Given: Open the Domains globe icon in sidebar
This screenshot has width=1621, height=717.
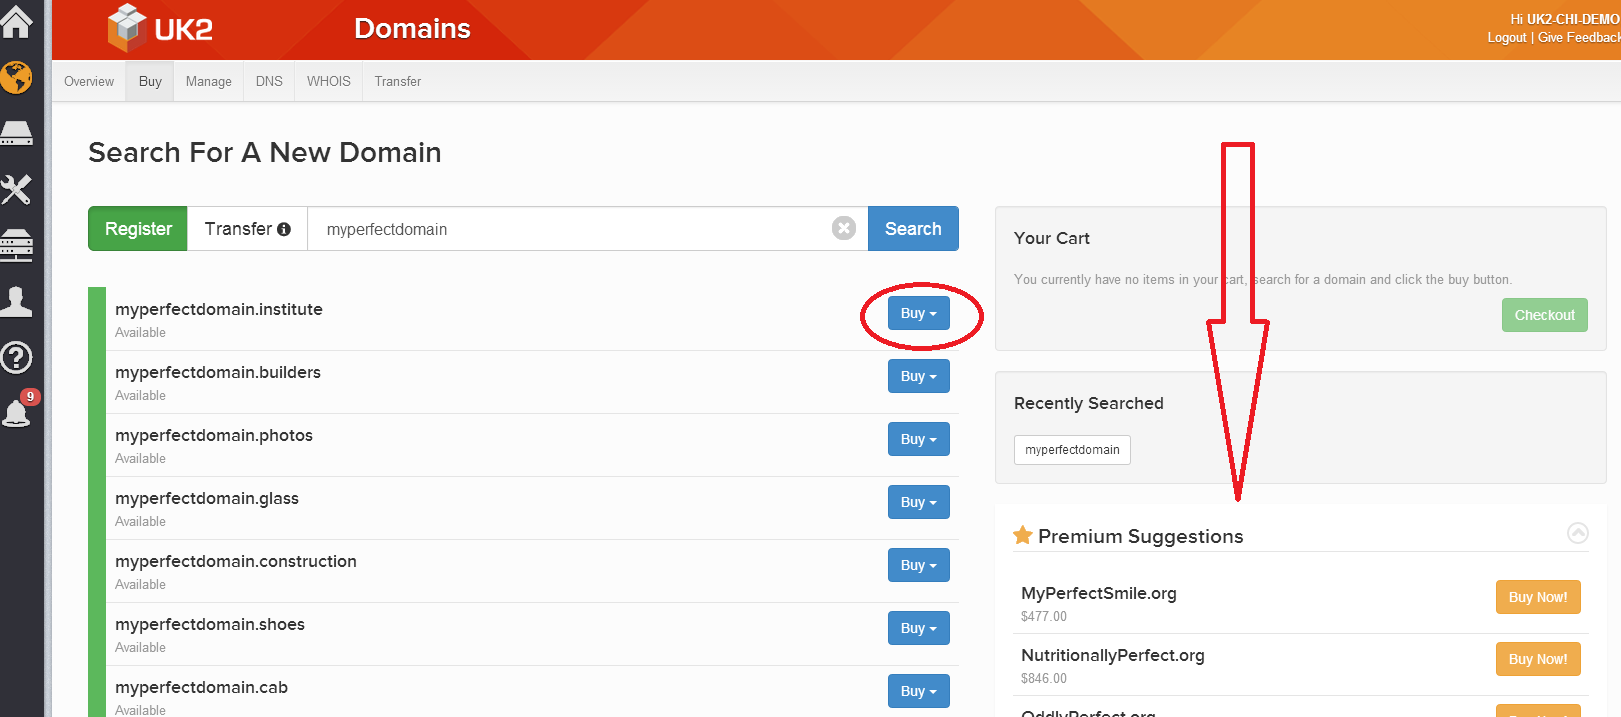Looking at the screenshot, I should (17, 77).
